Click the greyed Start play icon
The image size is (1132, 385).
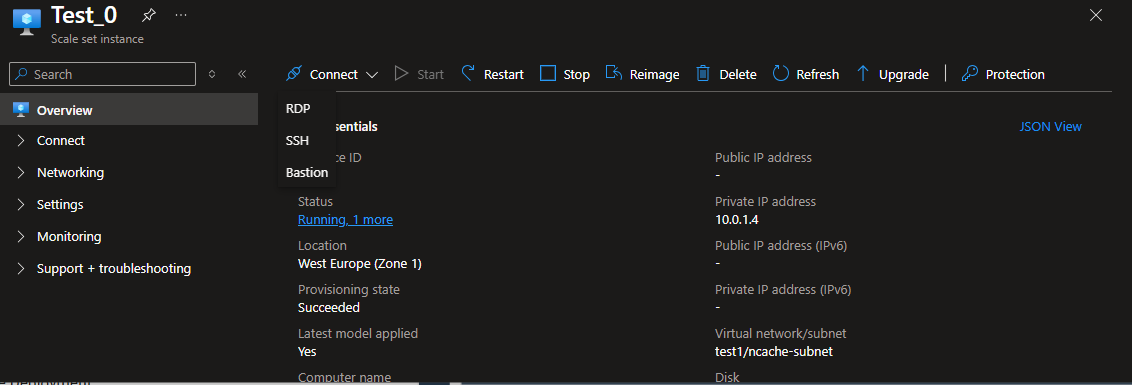click(401, 74)
